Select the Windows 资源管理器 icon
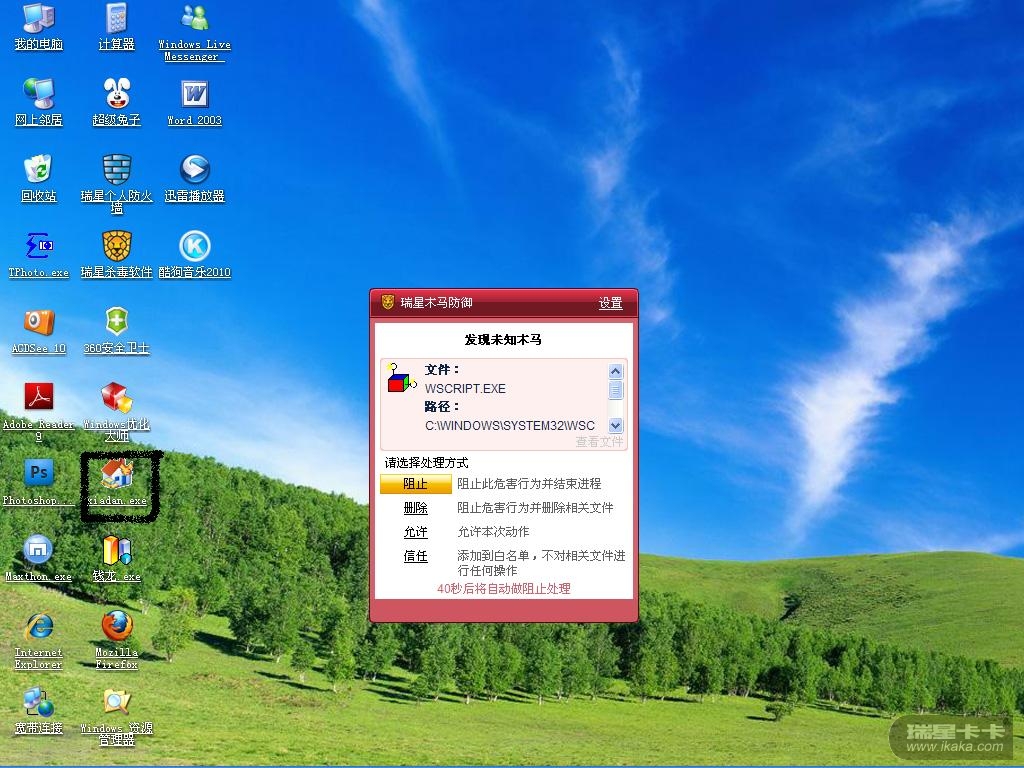Image resolution: width=1024 pixels, height=768 pixels. pyautogui.click(x=116, y=716)
